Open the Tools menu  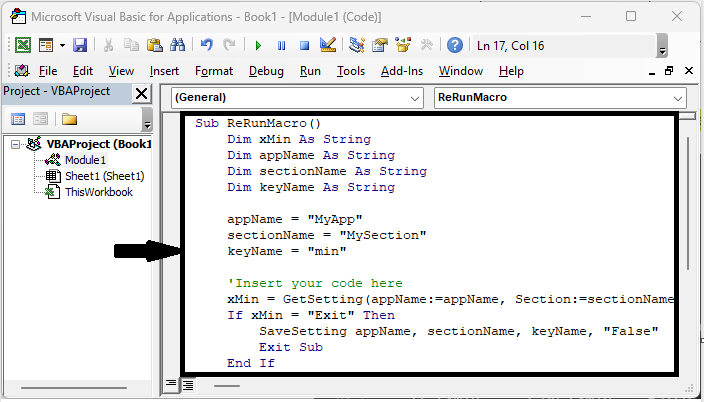[351, 71]
